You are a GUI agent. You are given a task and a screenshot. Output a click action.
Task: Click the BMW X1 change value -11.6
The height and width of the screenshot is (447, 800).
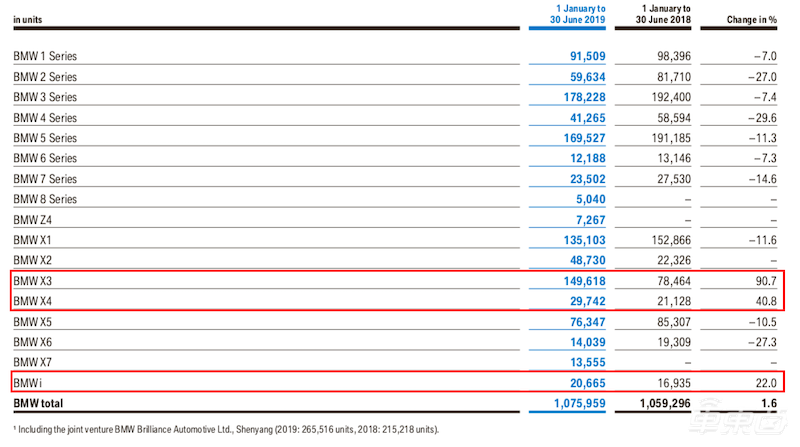764,241
